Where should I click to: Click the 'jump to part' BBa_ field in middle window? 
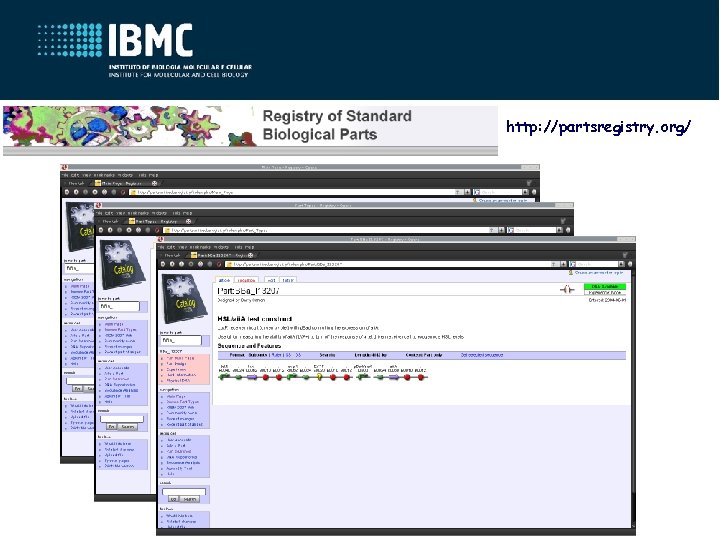pyautogui.click(x=119, y=306)
